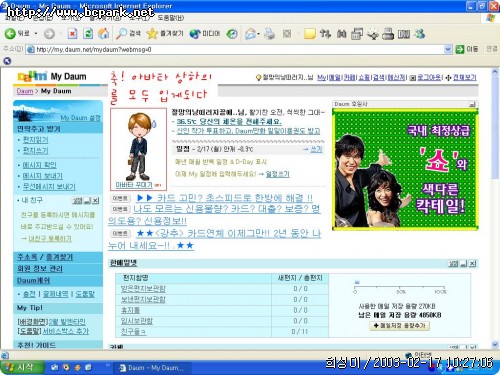This screenshot has height=375, width=500.
Task: Go to Home using the house icon
Action: [103, 33]
